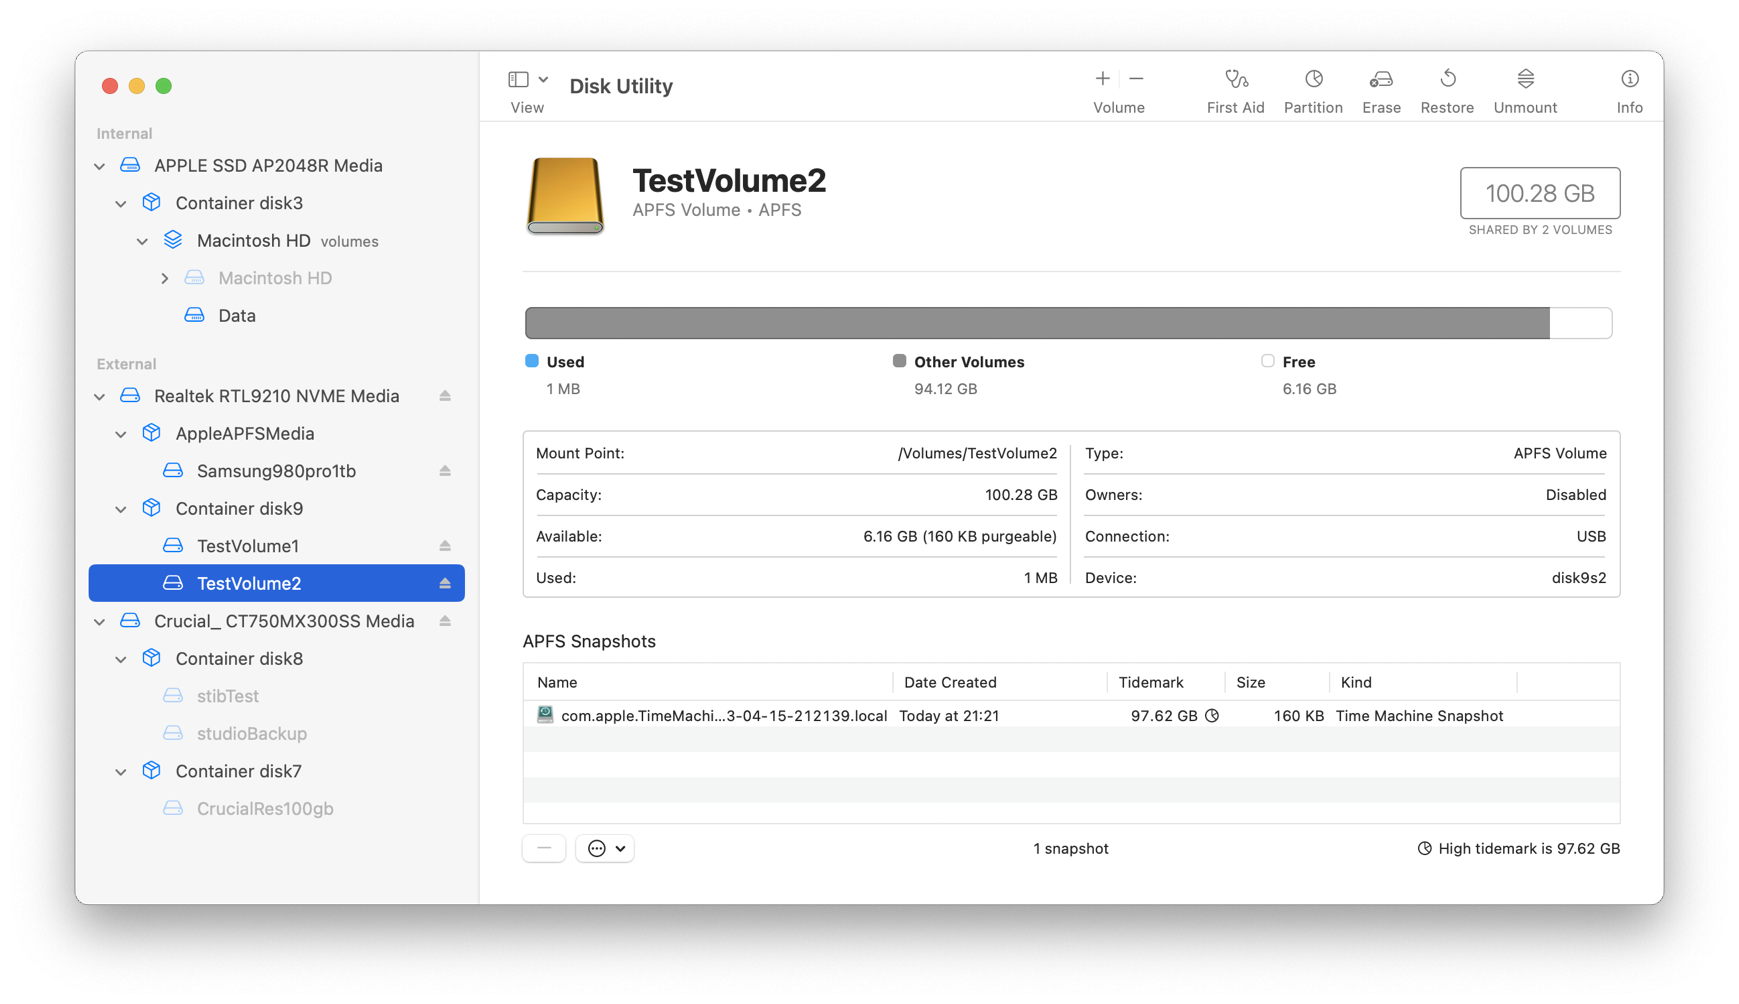Eject the Samsung980pro1tb volume

(x=446, y=471)
